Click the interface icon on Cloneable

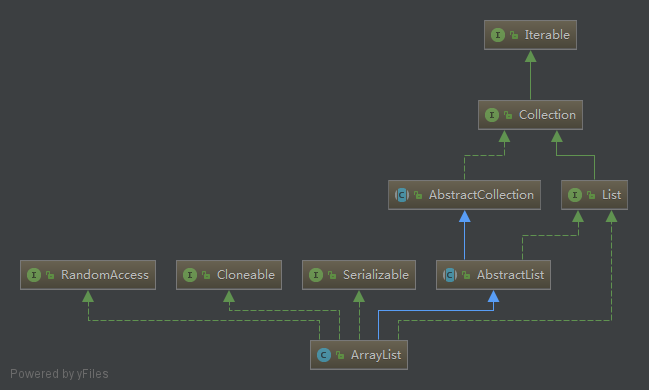click(x=190, y=274)
